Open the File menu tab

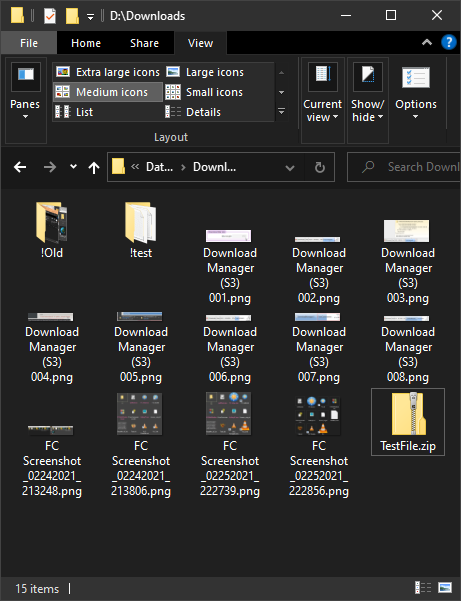(29, 43)
